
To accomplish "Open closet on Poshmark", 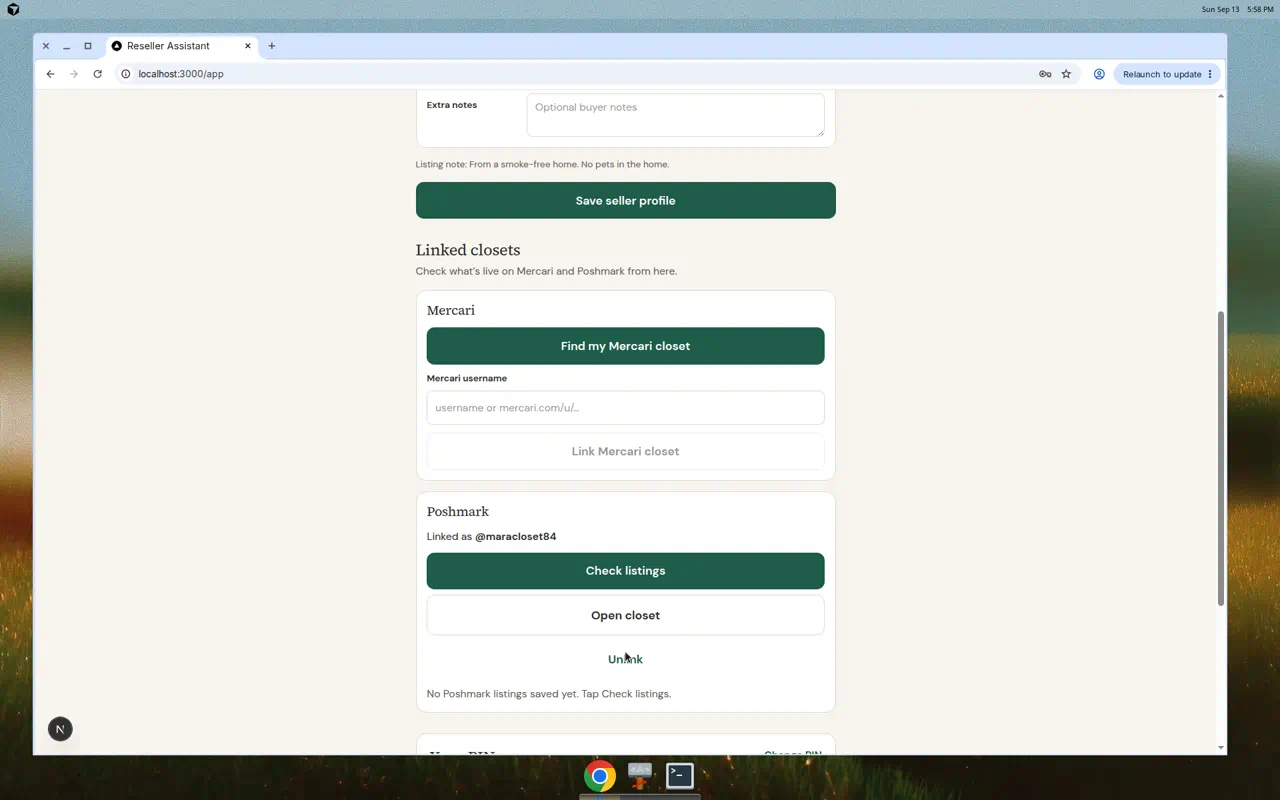I will coord(626,615).
